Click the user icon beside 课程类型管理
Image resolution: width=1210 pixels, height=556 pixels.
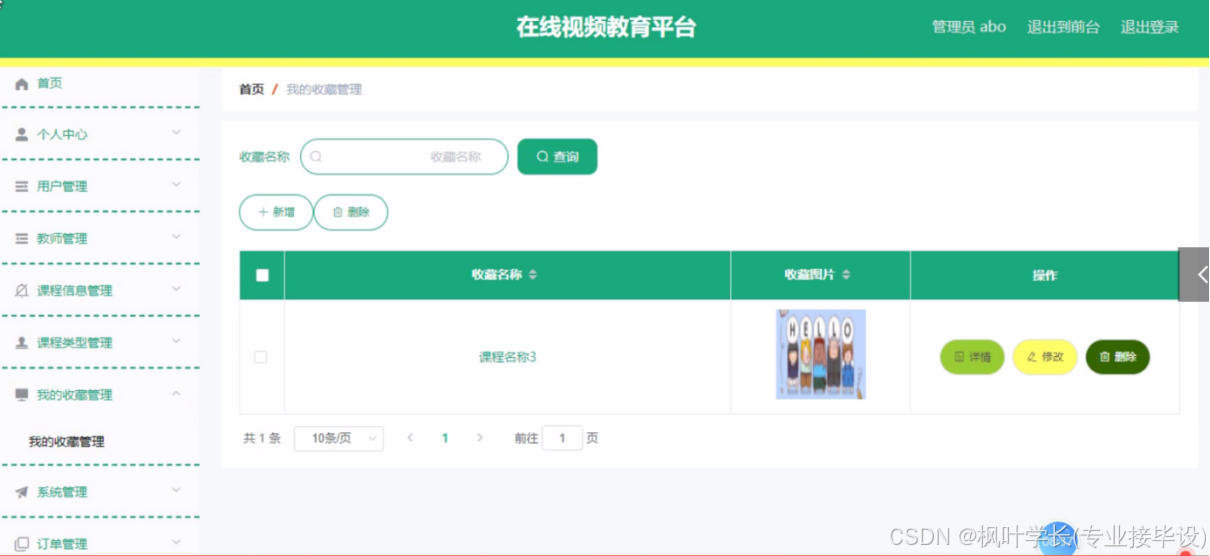(21, 342)
